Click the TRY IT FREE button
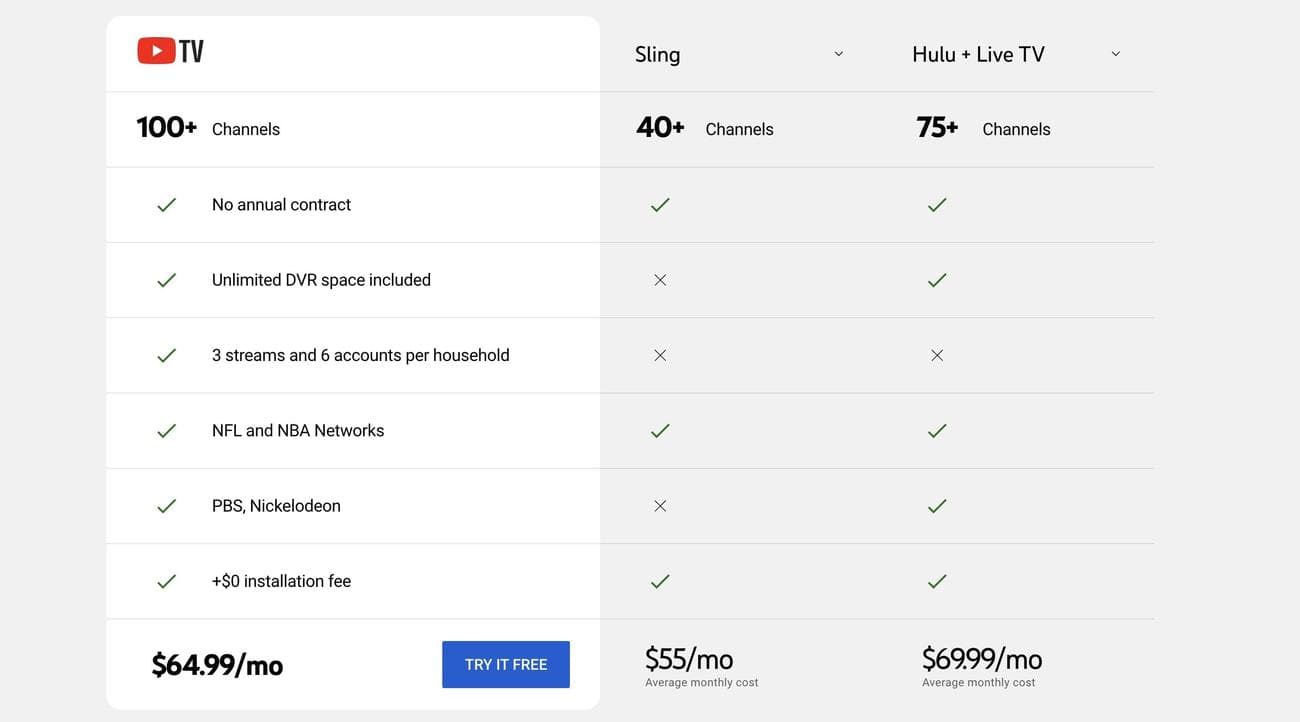1300x722 pixels. click(506, 662)
